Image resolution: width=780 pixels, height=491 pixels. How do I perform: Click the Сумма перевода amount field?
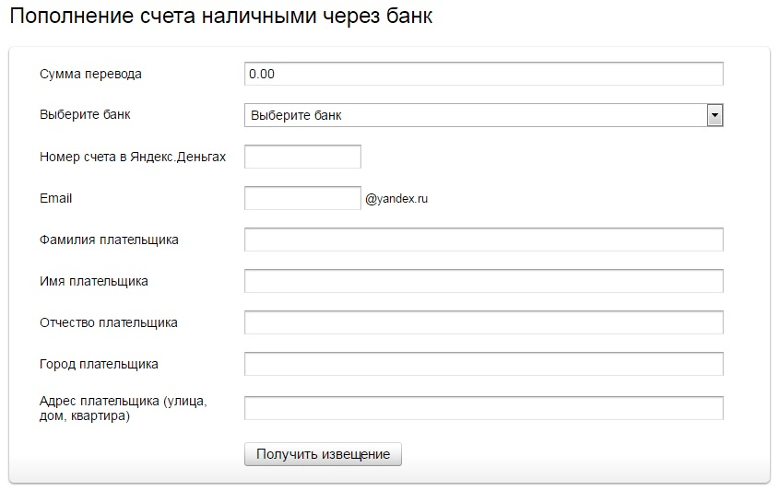pyautogui.click(x=484, y=74)
